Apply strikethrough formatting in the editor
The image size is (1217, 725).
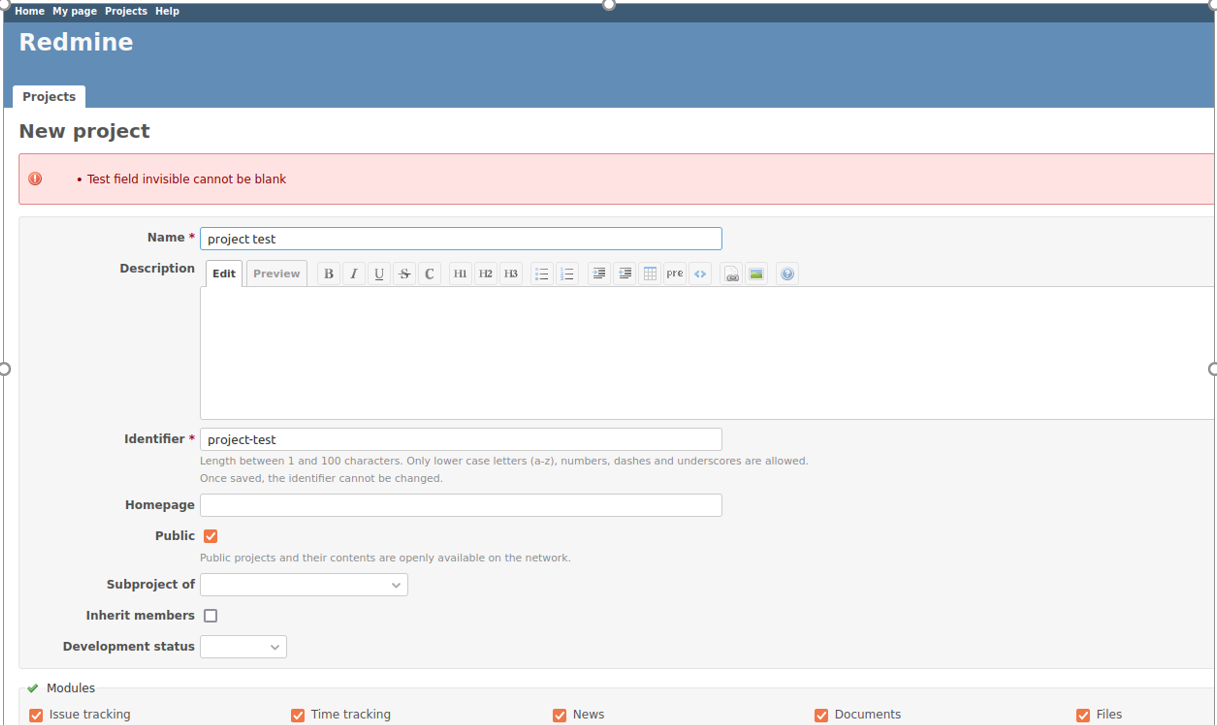tap(404, 274)
